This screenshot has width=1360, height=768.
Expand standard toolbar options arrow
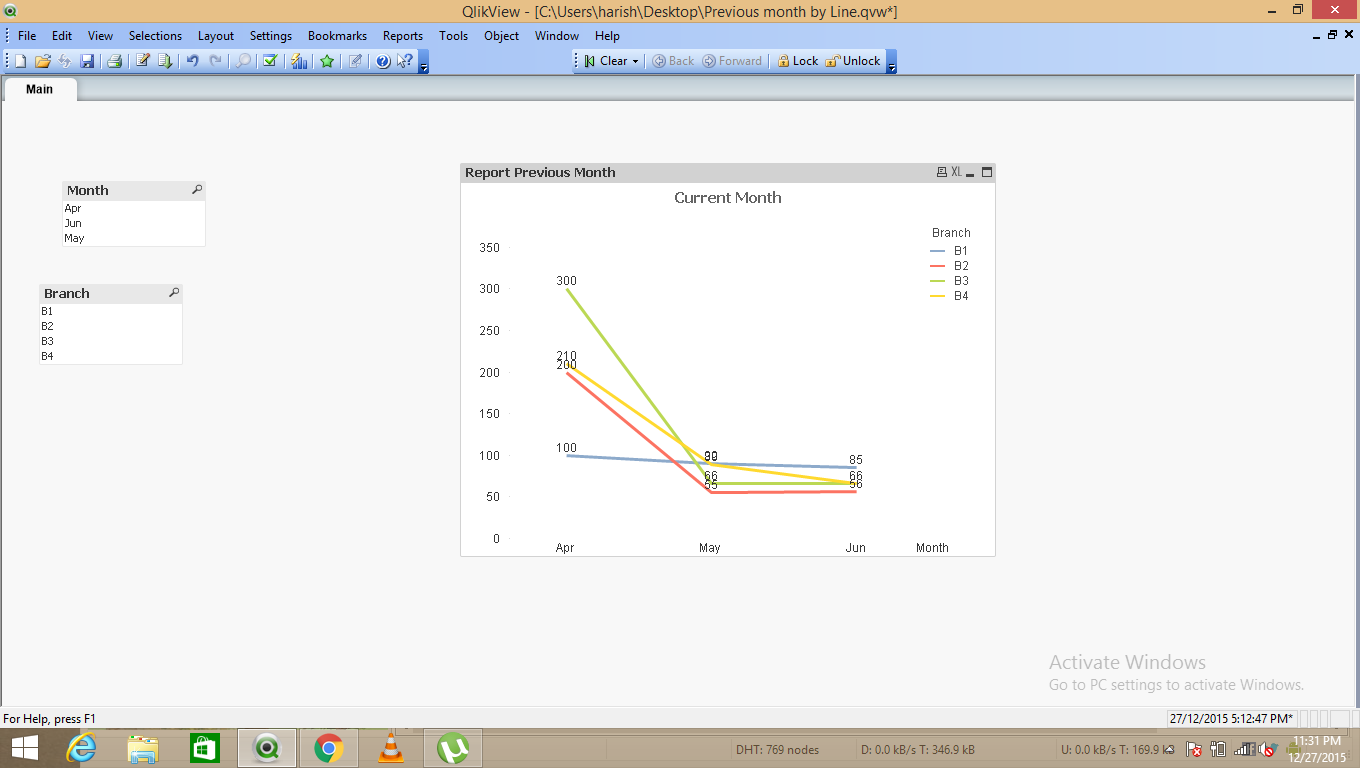pyautogui.click(x=424, y=63)
